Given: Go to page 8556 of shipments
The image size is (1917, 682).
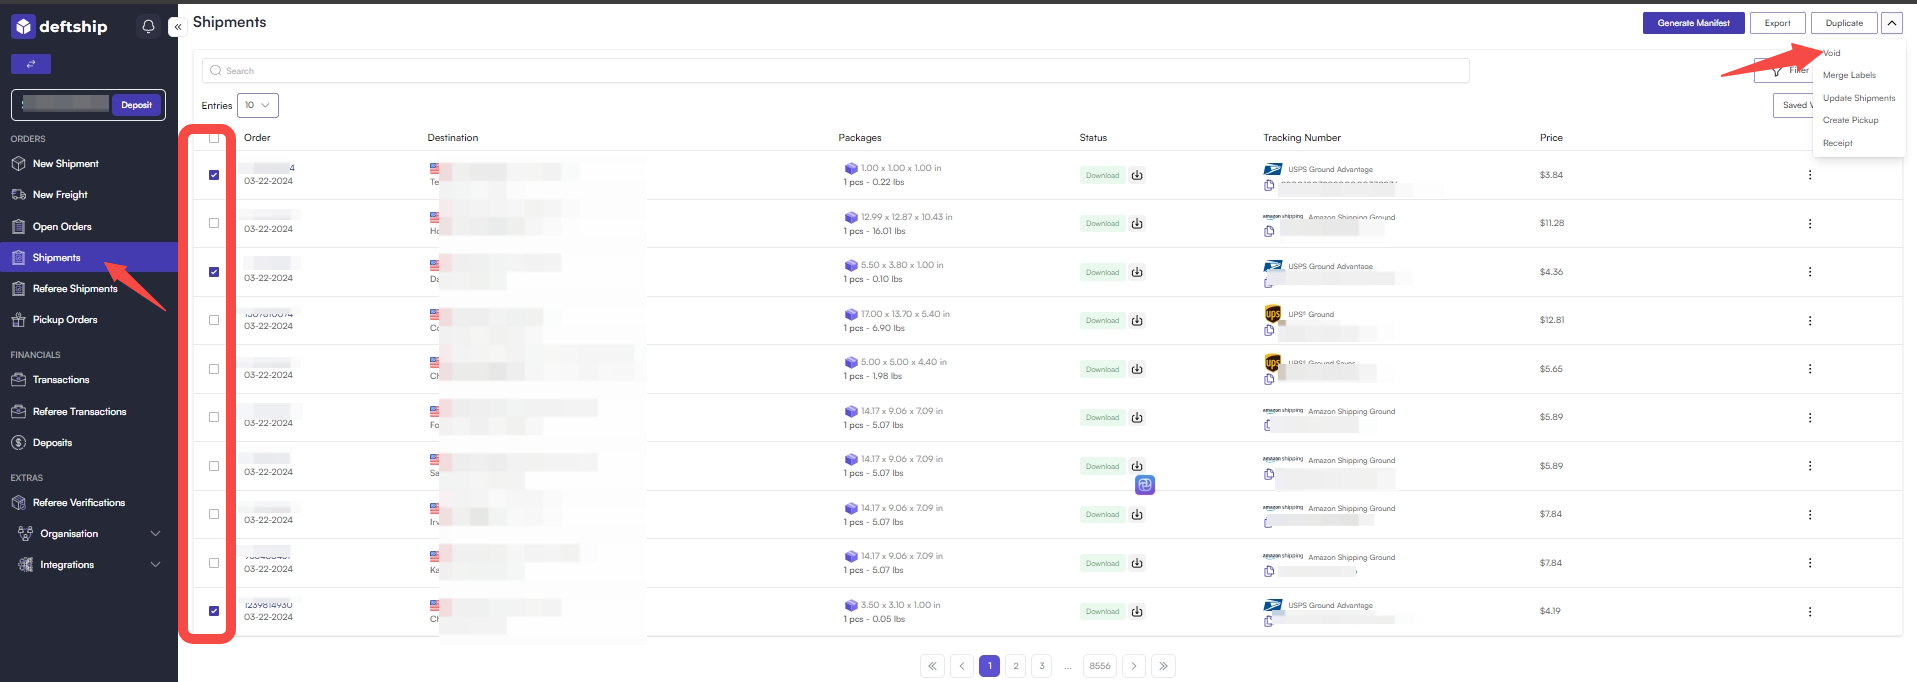Looking at the screenshot, I should [x=1100, y=666].
